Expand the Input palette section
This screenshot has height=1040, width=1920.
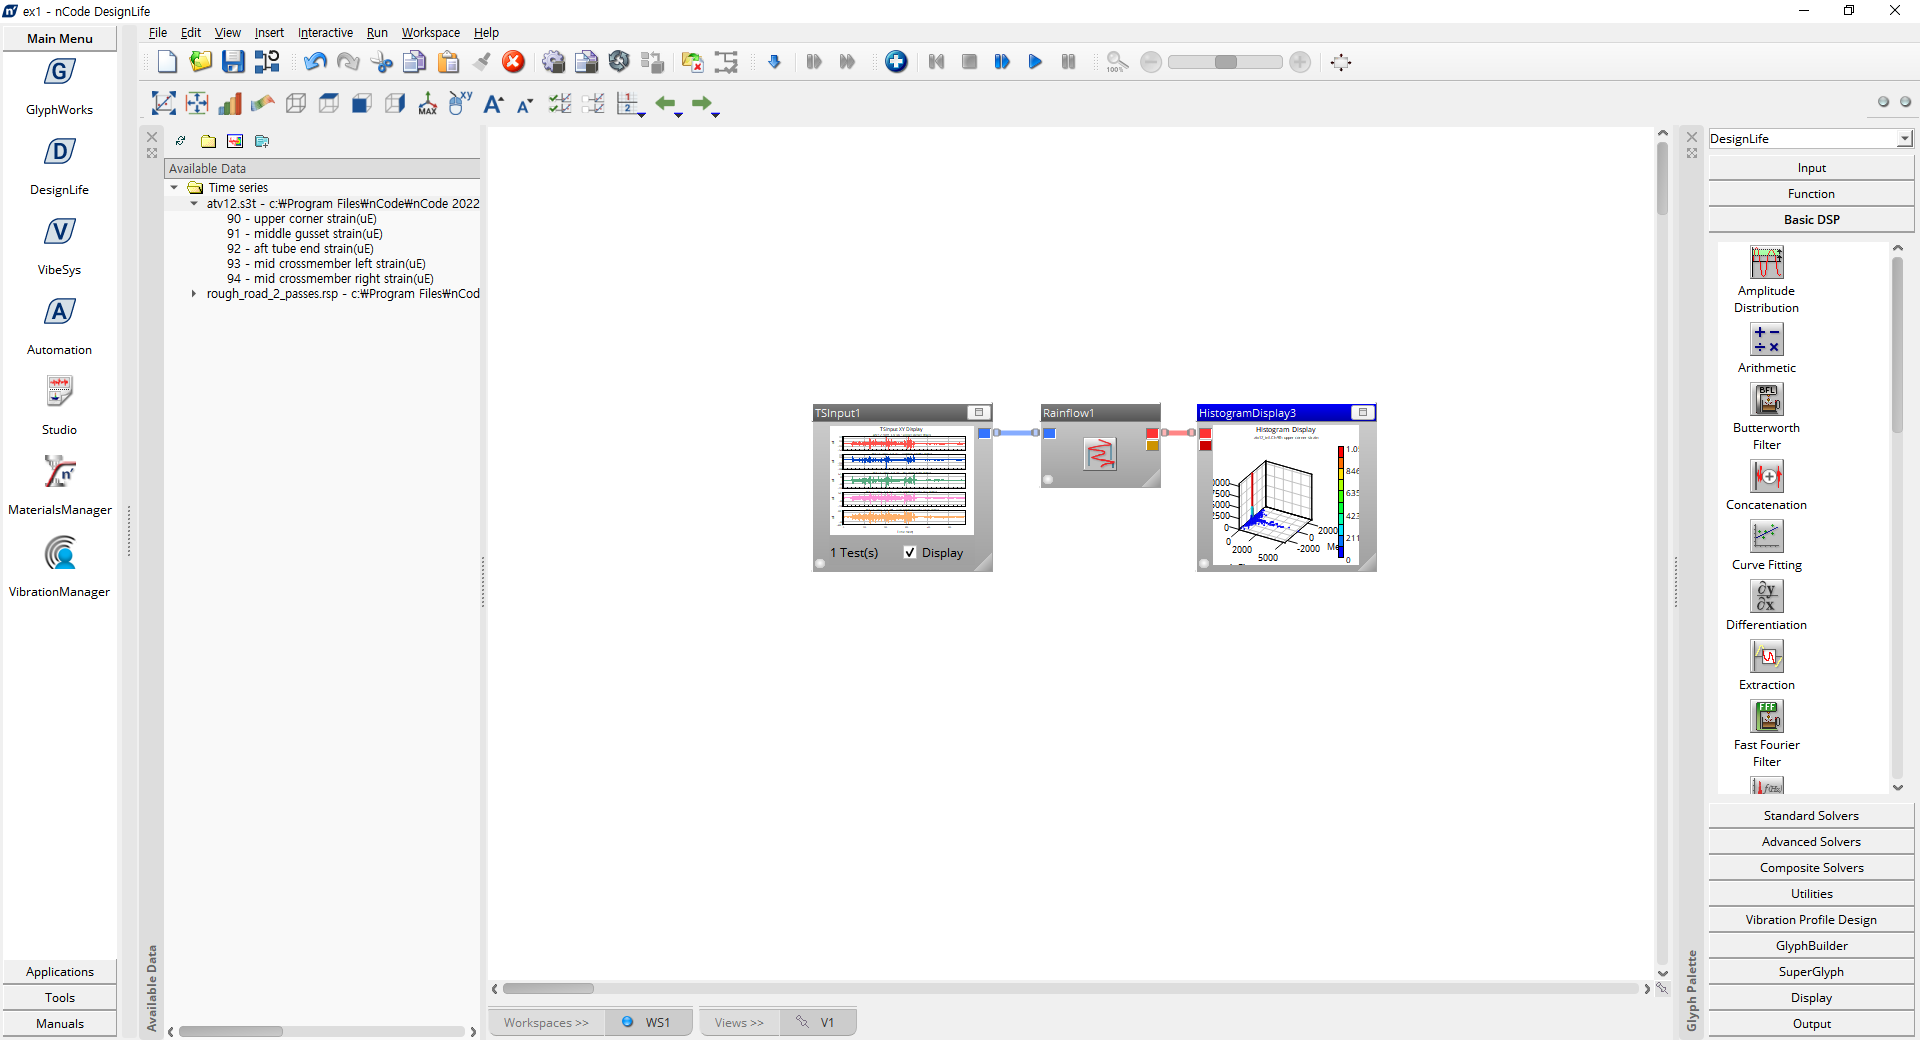1811,168
